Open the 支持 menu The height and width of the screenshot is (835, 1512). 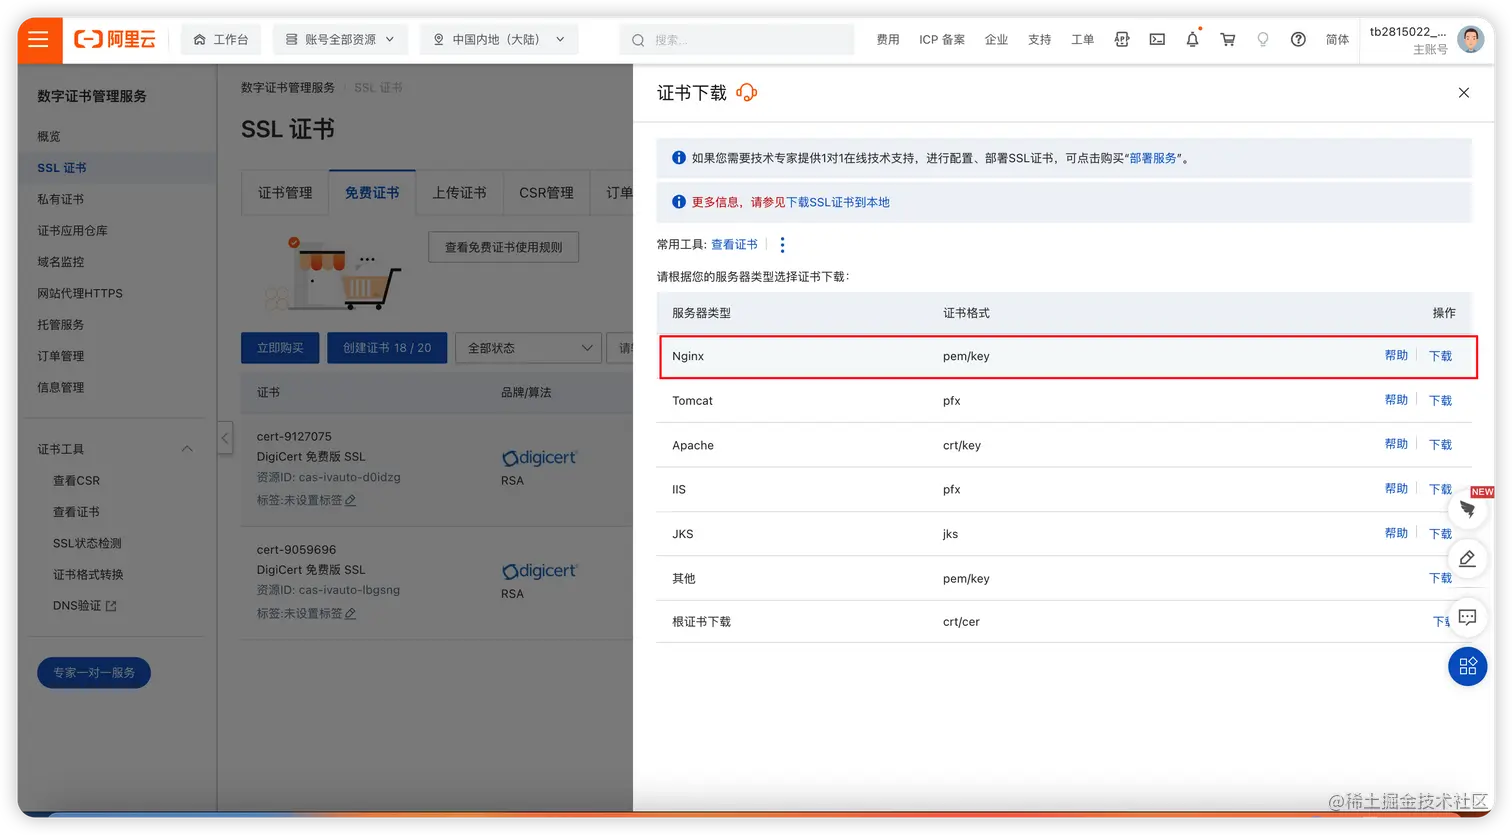coord(1040,40)
